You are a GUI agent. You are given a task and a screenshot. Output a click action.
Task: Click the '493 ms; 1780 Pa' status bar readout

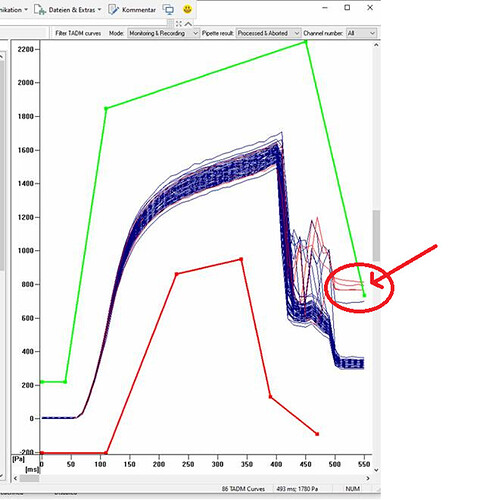[297, 489]
